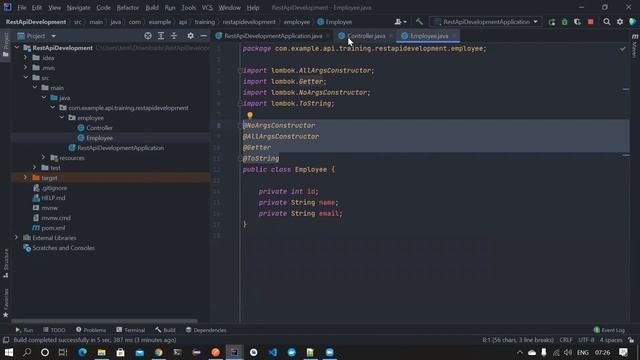This screenshot has width=640, height=360.
Task: Open the VCS menu
Action: coord(207,8)
